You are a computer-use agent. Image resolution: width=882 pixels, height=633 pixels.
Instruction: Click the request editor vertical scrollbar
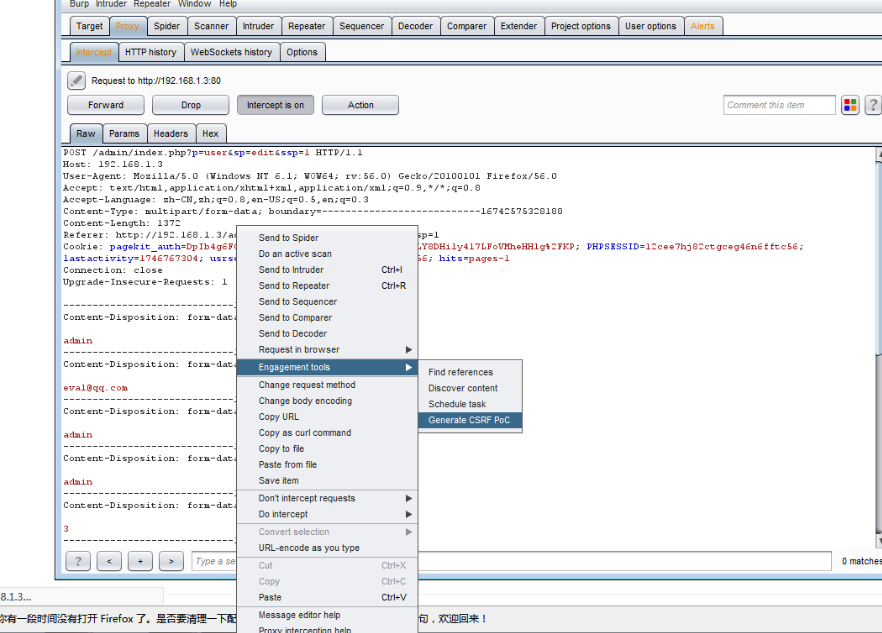tap(879, 347)
